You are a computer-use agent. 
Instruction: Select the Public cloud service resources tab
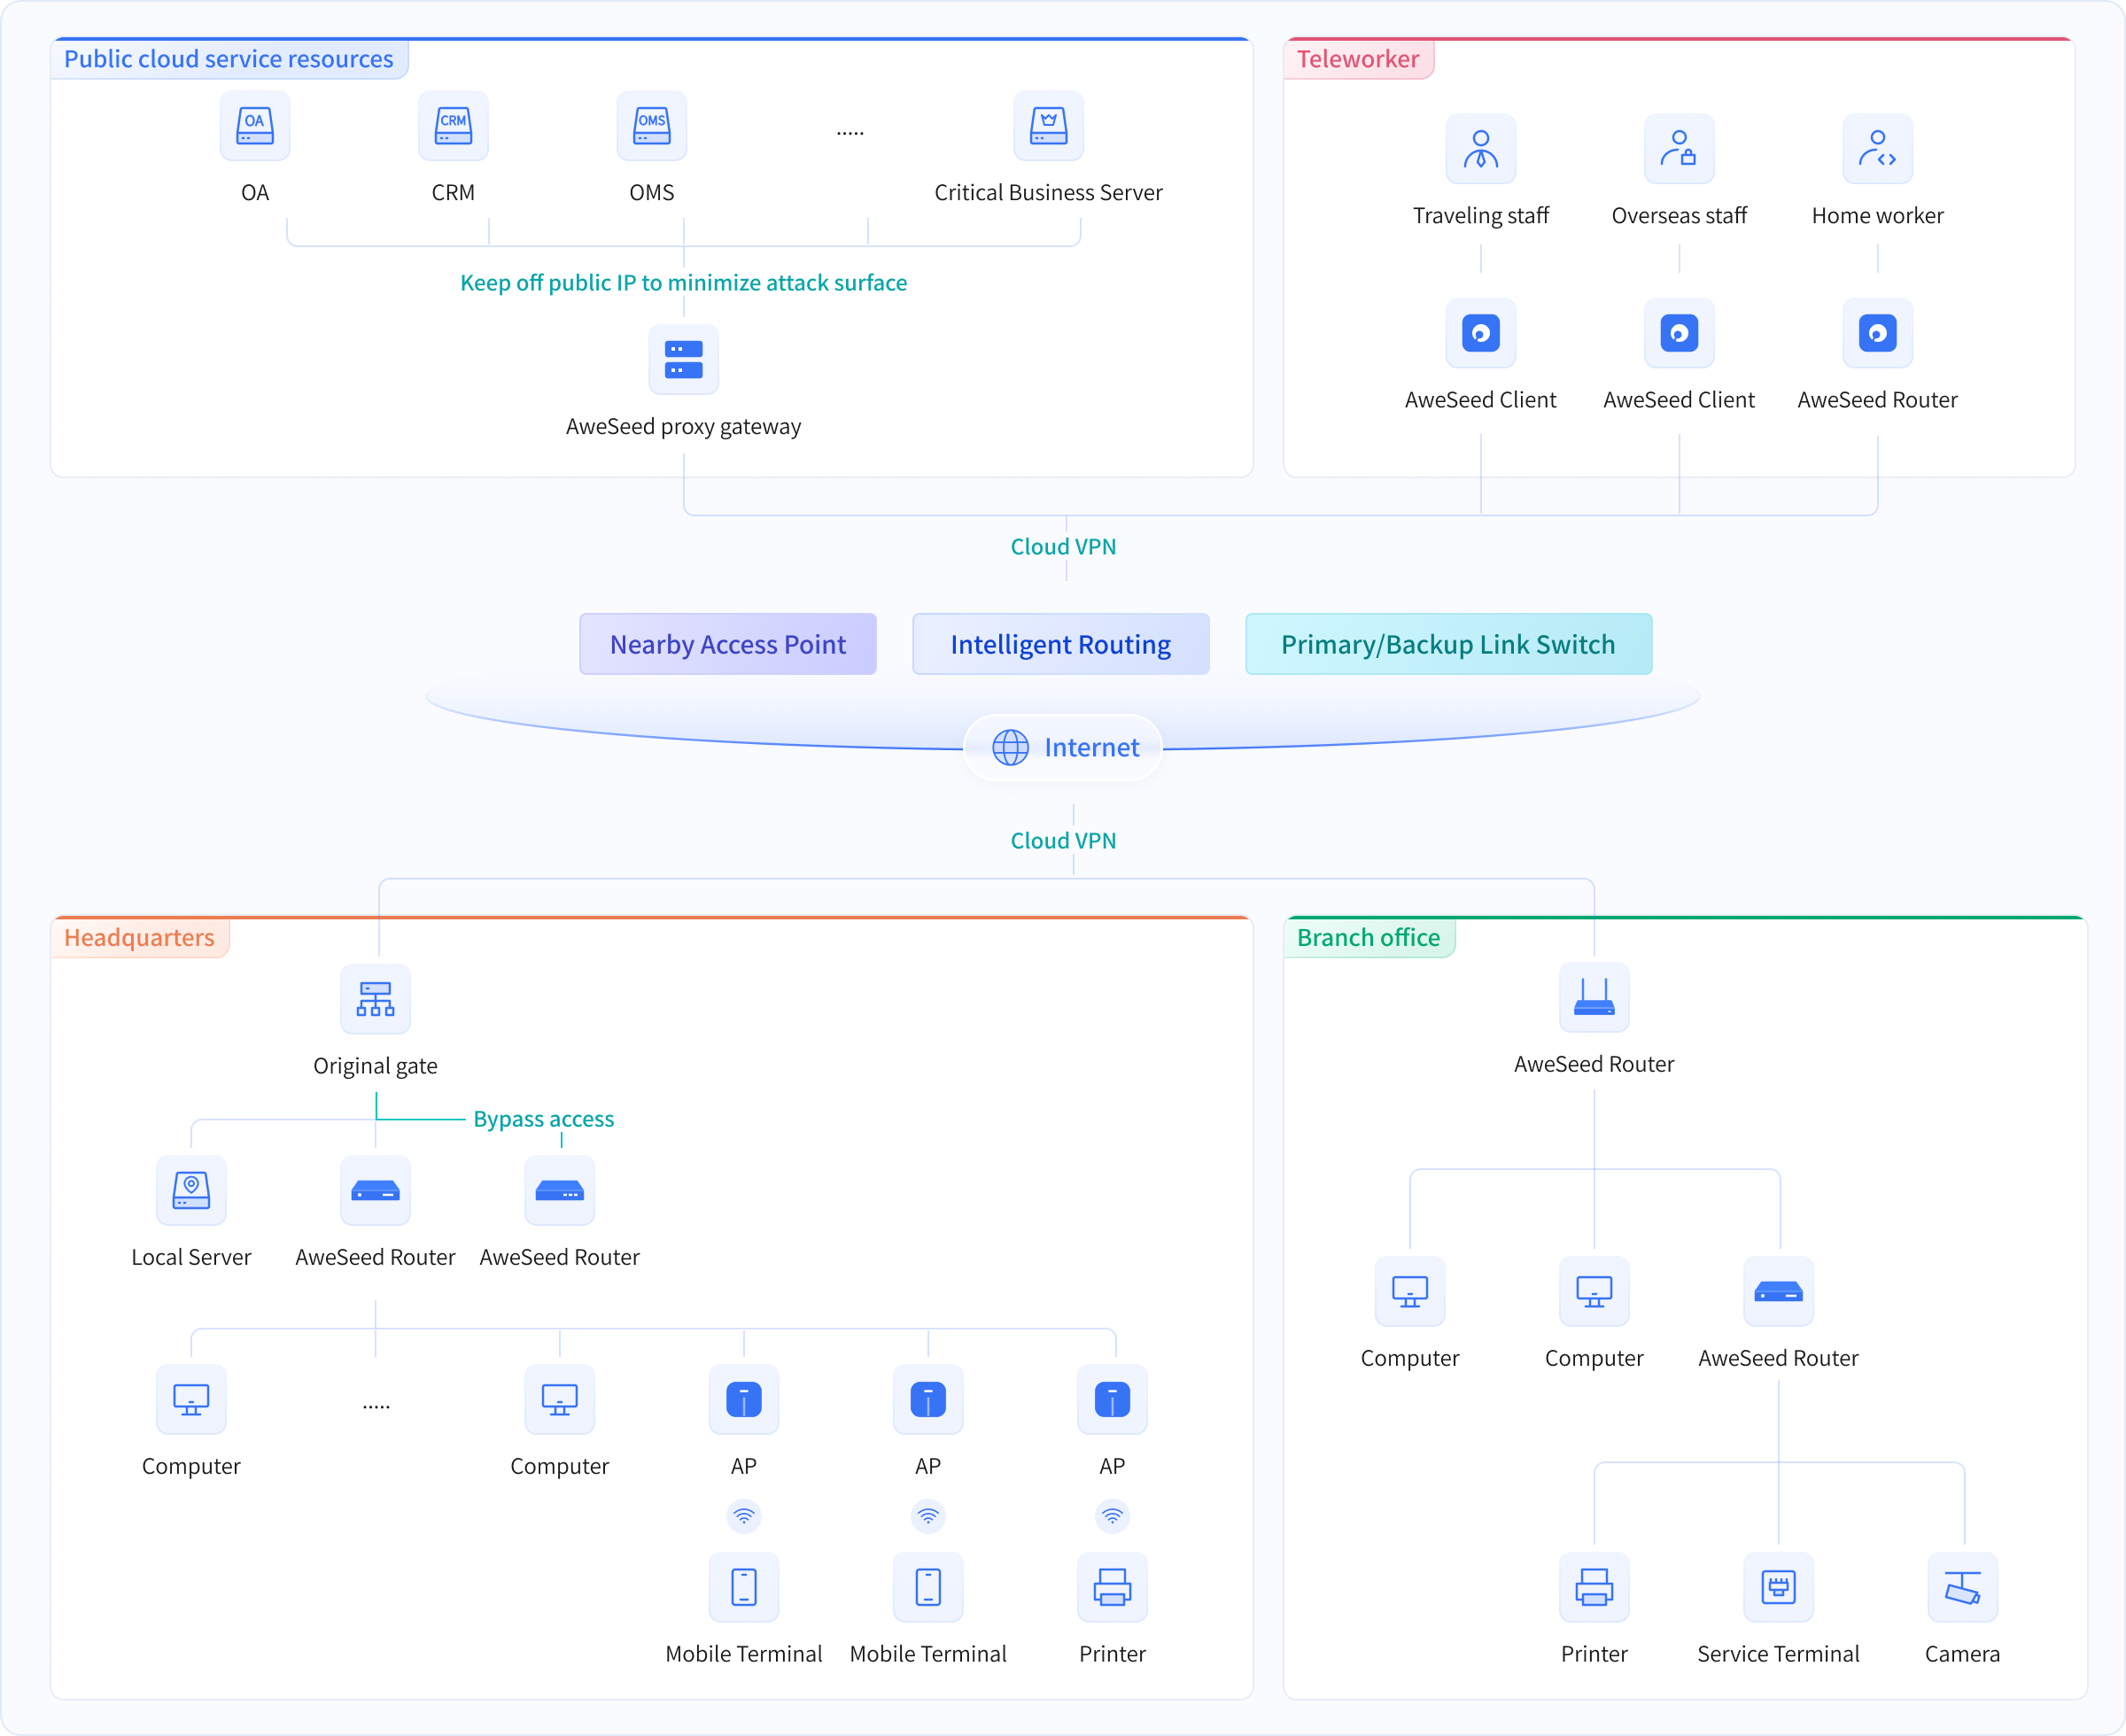click(x=229, y=59)
